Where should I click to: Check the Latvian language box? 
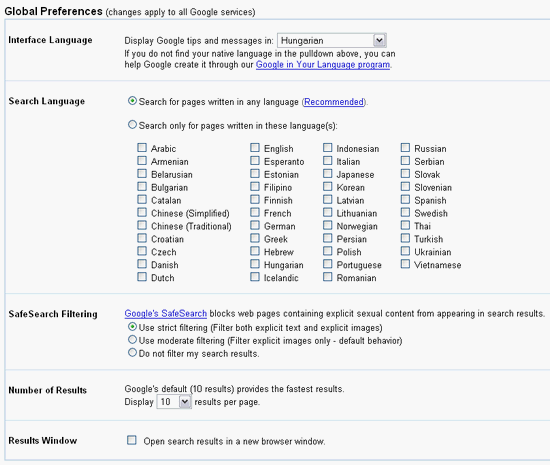point(328,200)
